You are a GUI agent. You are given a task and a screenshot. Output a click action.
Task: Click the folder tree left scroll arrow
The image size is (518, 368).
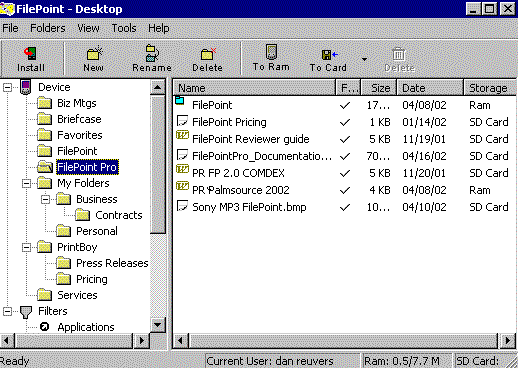click(7, 341)
